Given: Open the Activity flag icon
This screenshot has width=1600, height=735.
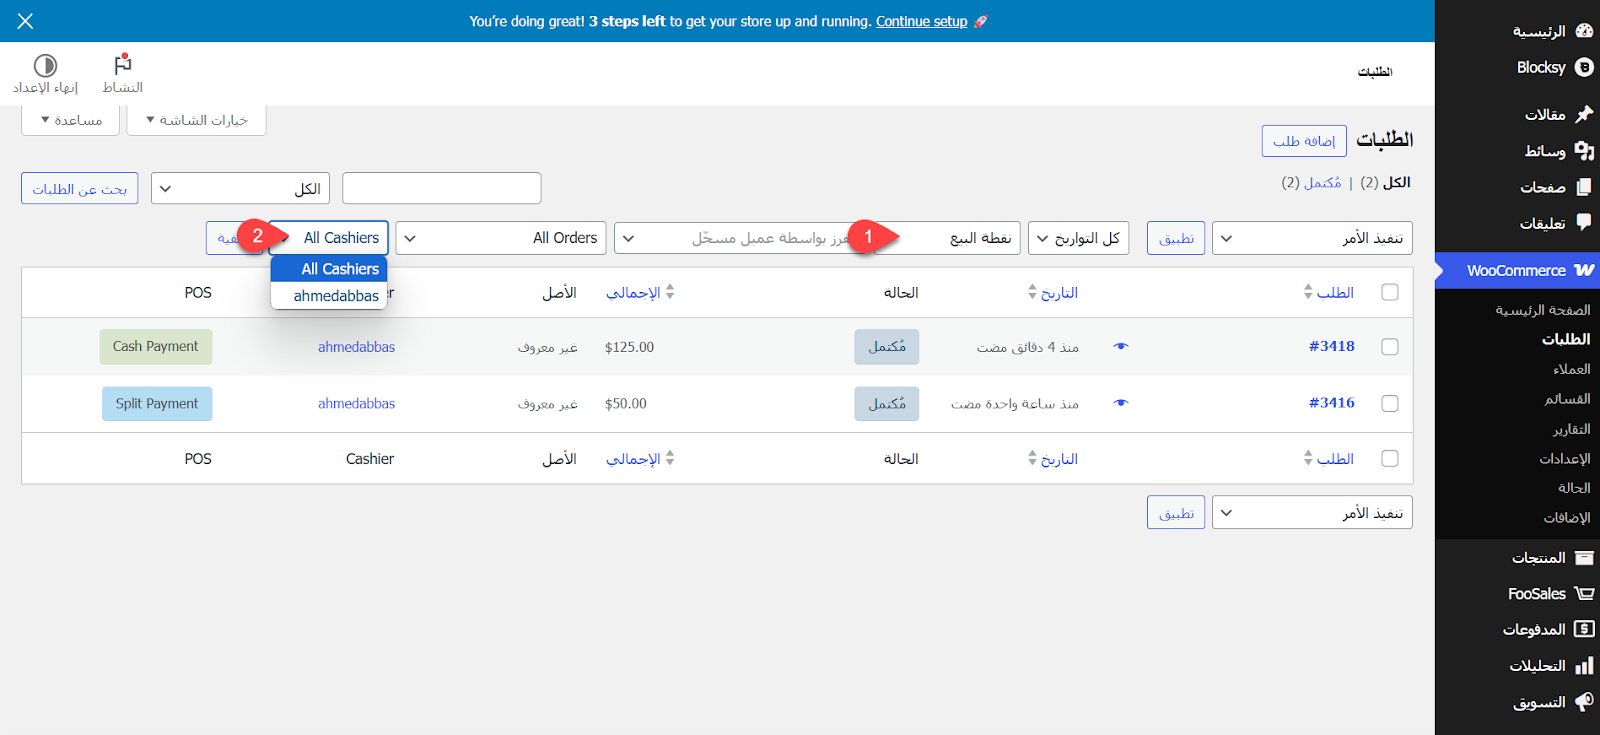Looking at the screenshot, I should coord(123,65).
